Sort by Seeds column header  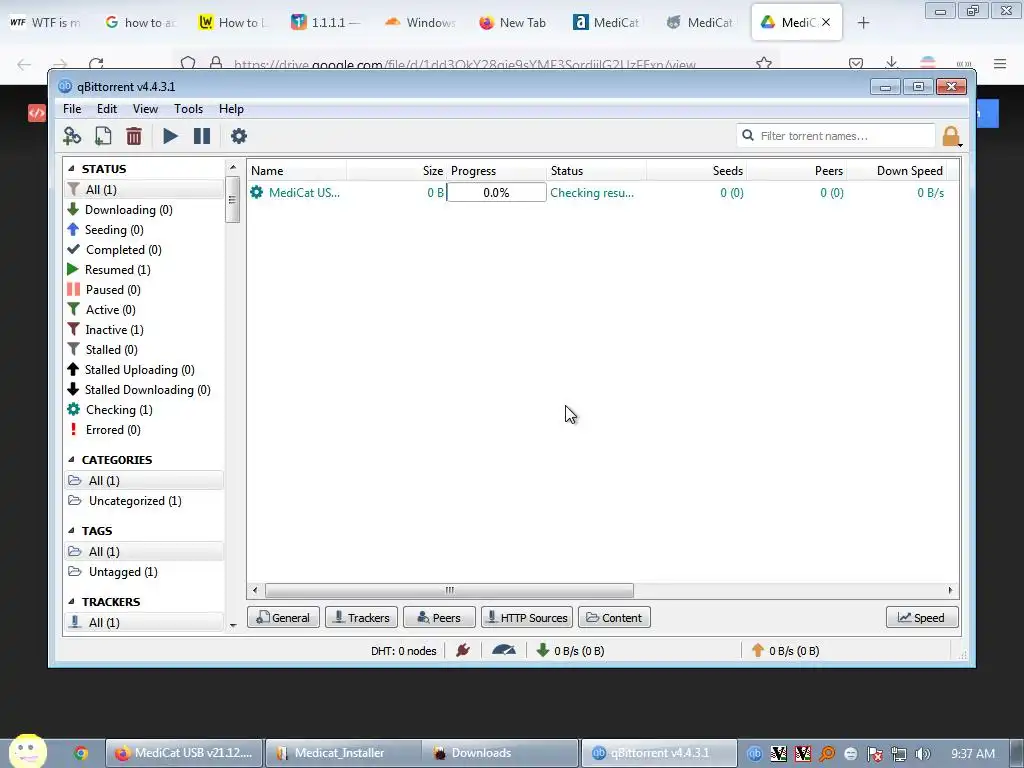696,171
